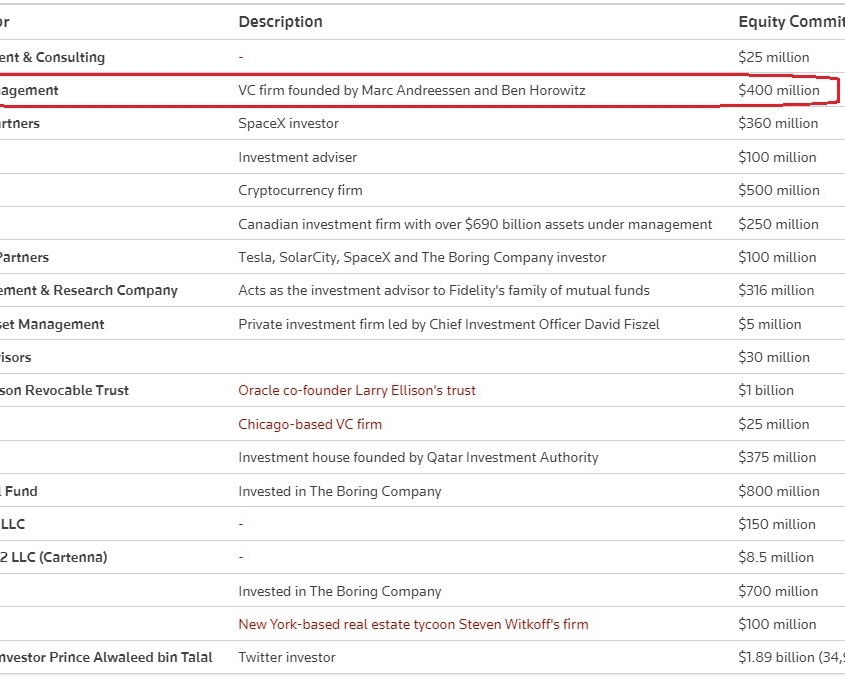Click the '& Consulting' investor name
The width and height of the screenshot is (845, 680).
[x=53, y=57]
